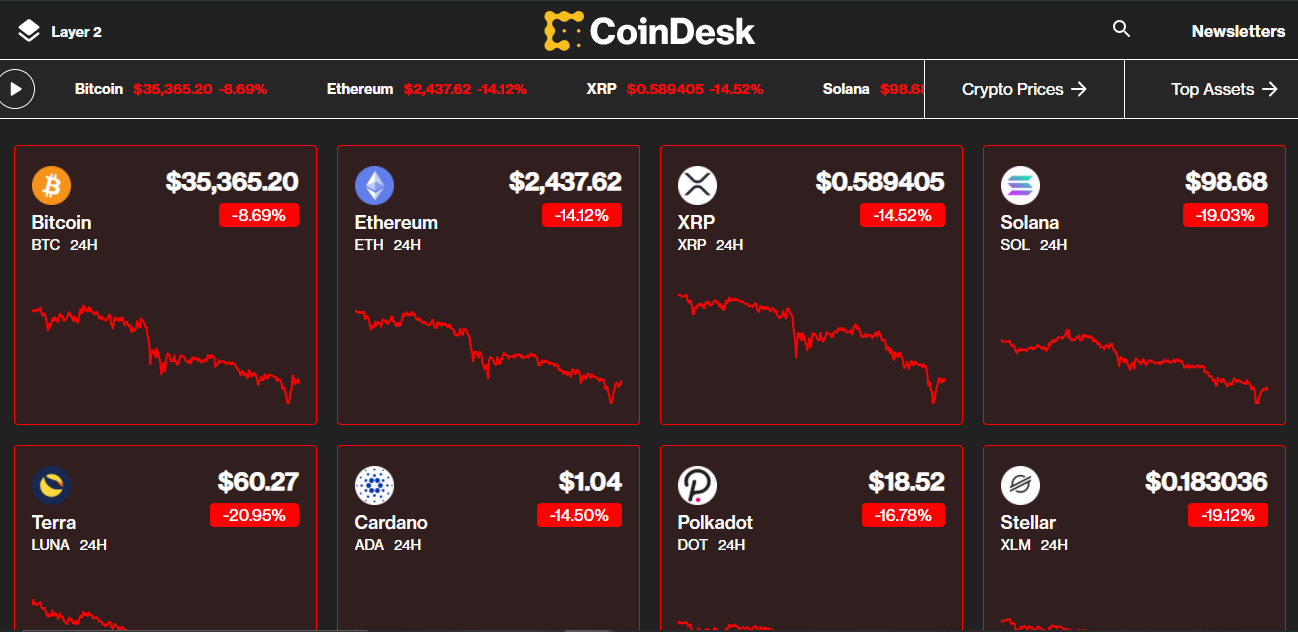Click the Polkadot logo icon
Viewport: 1298px width, 632px height.
(697, 485)
